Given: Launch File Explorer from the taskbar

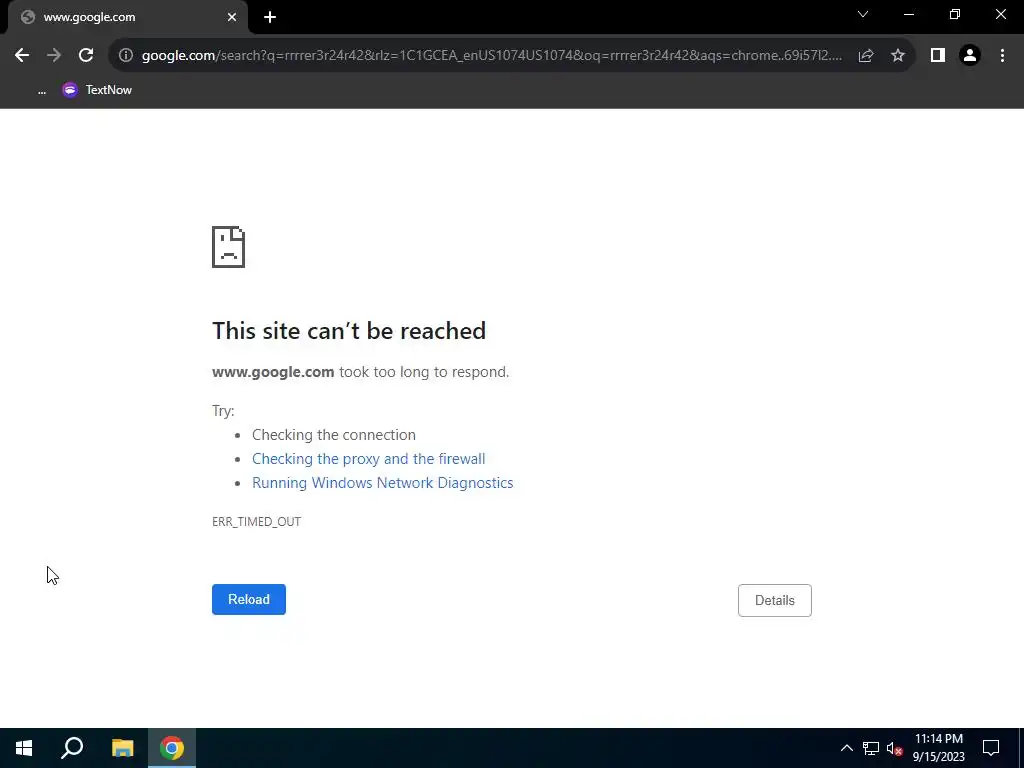Looking at the screenshot, I should 122,748.
